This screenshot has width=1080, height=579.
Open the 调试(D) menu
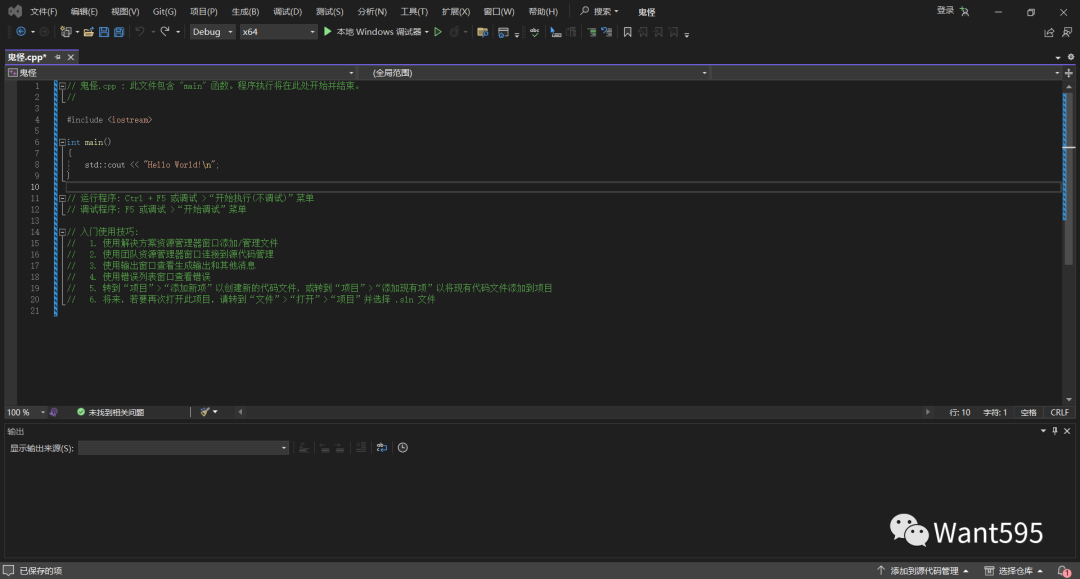[x=288, y=11]
